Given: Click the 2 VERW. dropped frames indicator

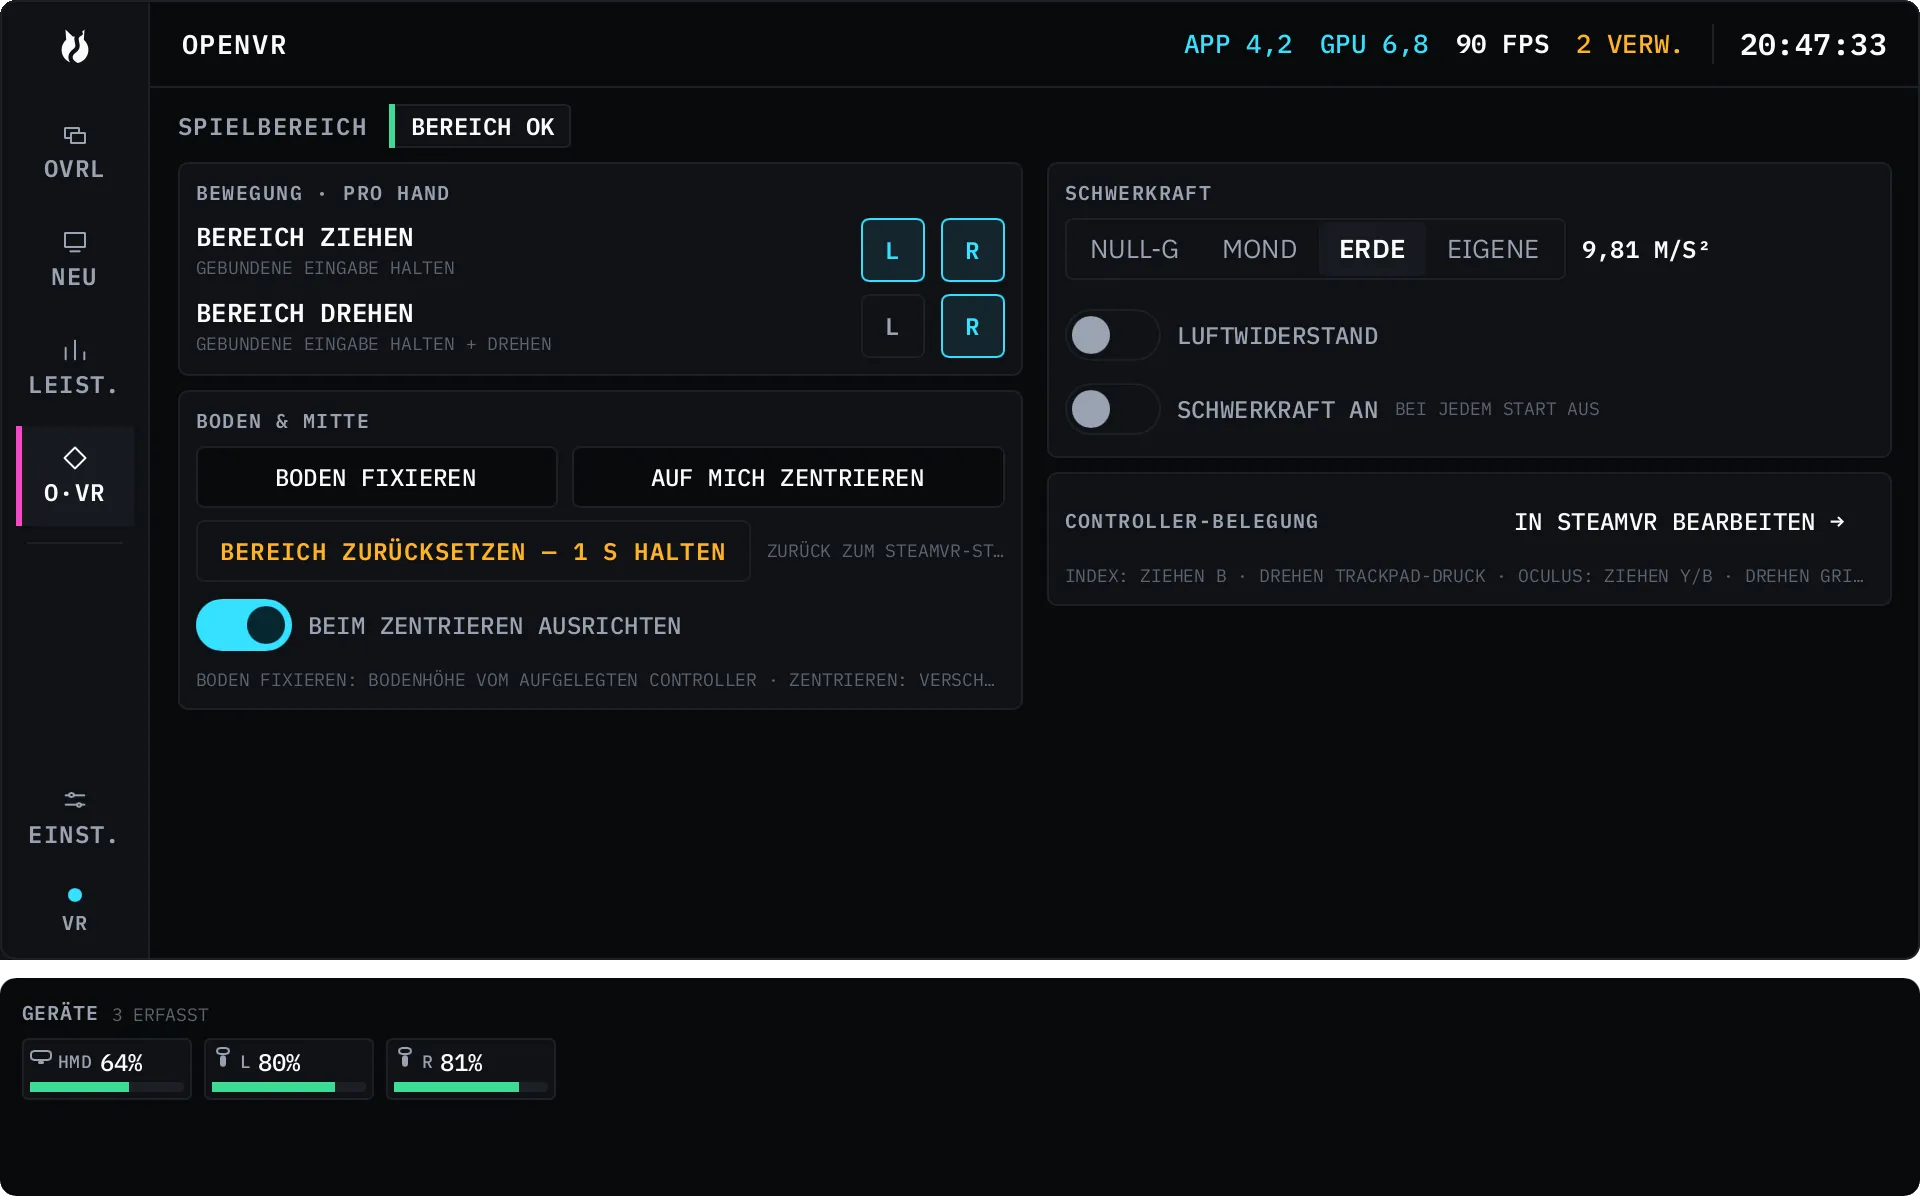Looking at the screenshot, I should [1629, 45].
